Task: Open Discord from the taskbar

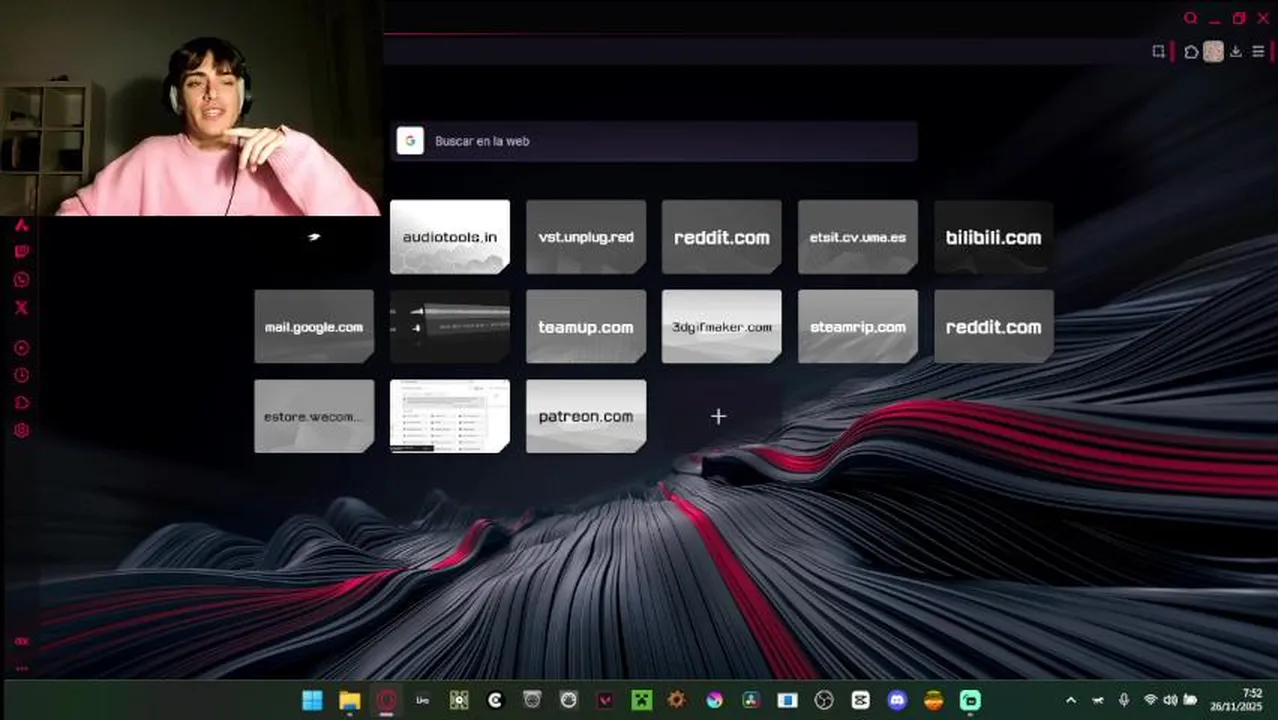Action: [x=897, y=700]
